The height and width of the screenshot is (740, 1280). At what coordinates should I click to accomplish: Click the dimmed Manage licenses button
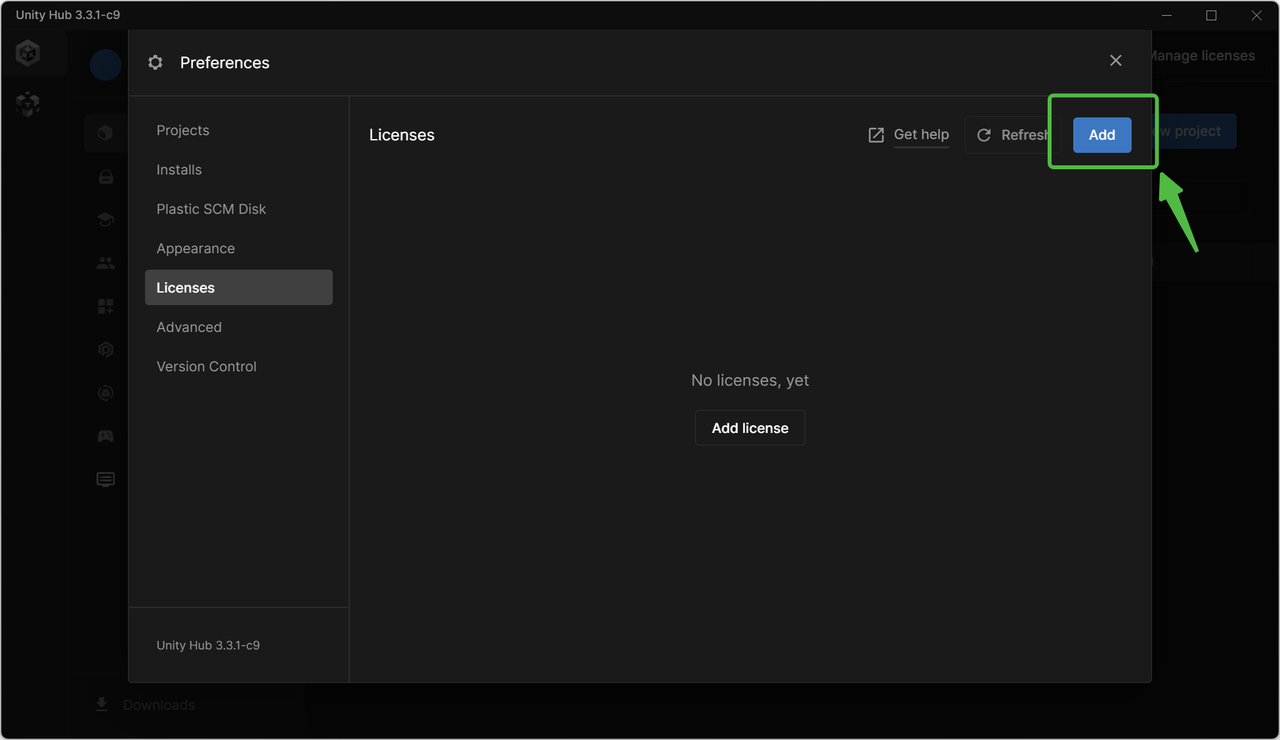1204,56
